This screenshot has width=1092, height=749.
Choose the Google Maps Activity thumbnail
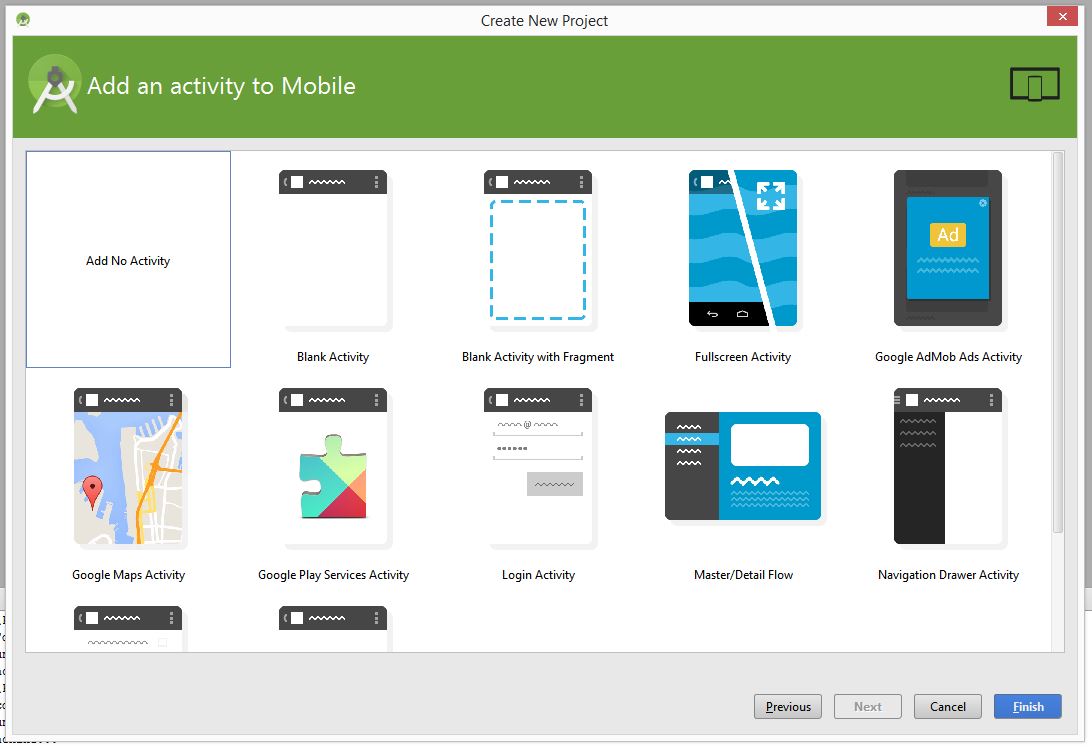point(128,467)
